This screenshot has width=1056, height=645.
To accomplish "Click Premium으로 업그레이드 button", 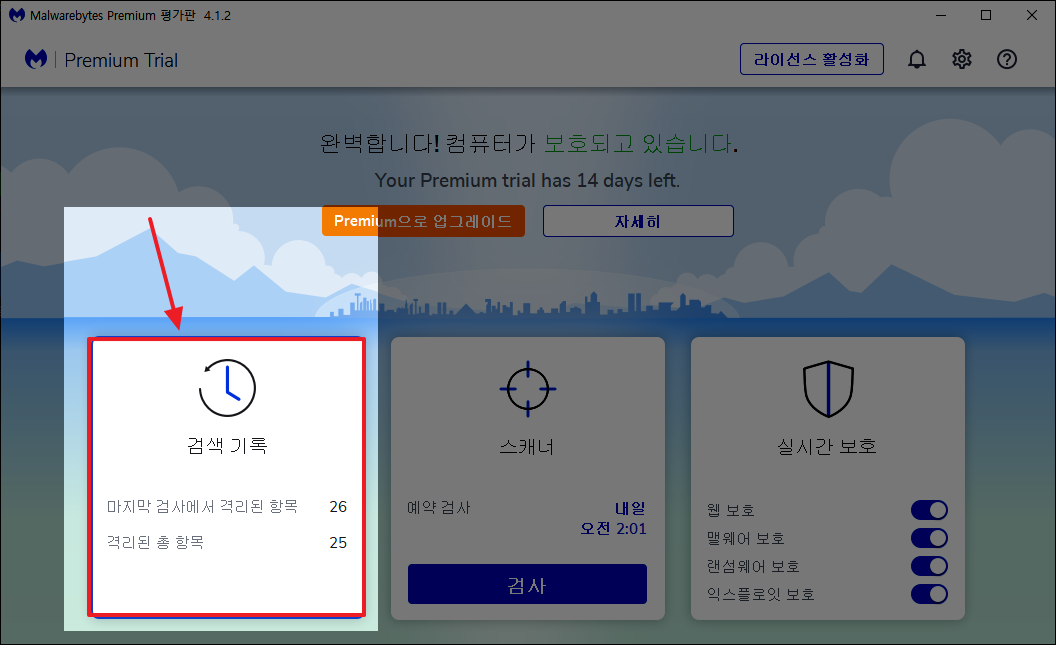I will click(423, 221).
